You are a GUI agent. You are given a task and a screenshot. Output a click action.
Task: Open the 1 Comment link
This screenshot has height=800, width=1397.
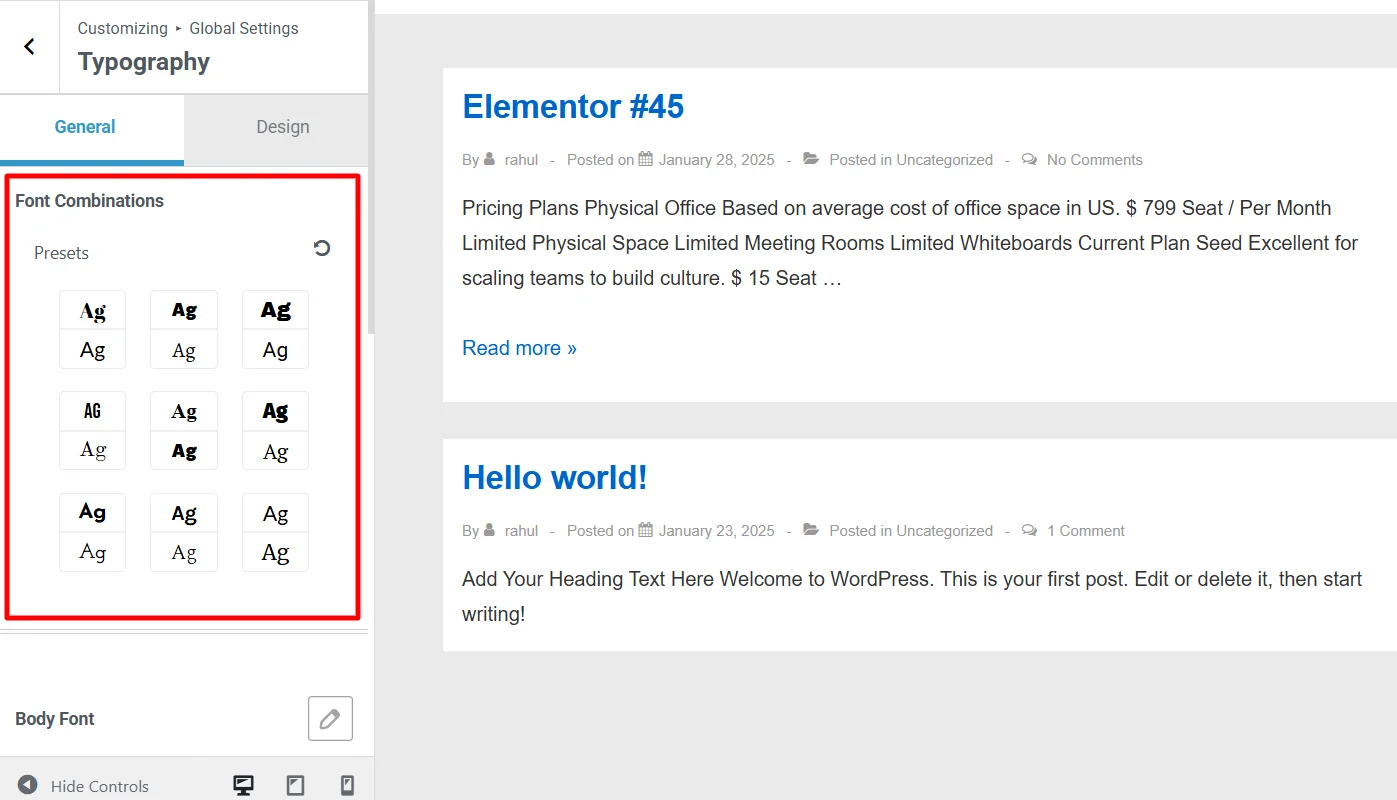coord(1085,531)
